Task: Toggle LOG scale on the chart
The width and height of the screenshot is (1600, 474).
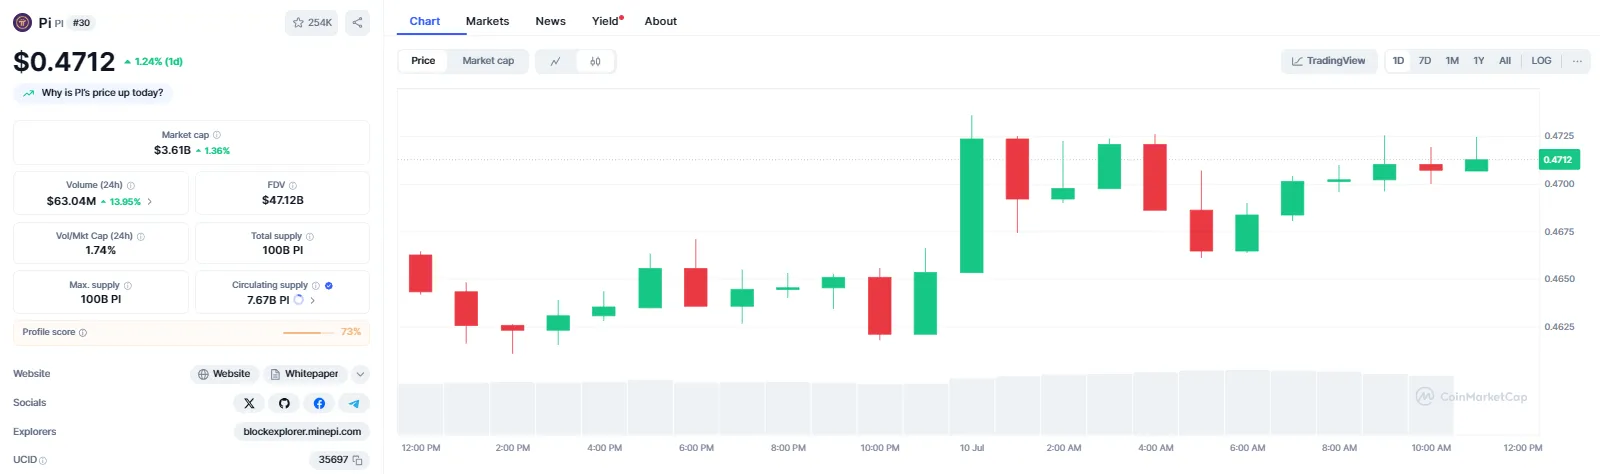Action: [1542, 61]
